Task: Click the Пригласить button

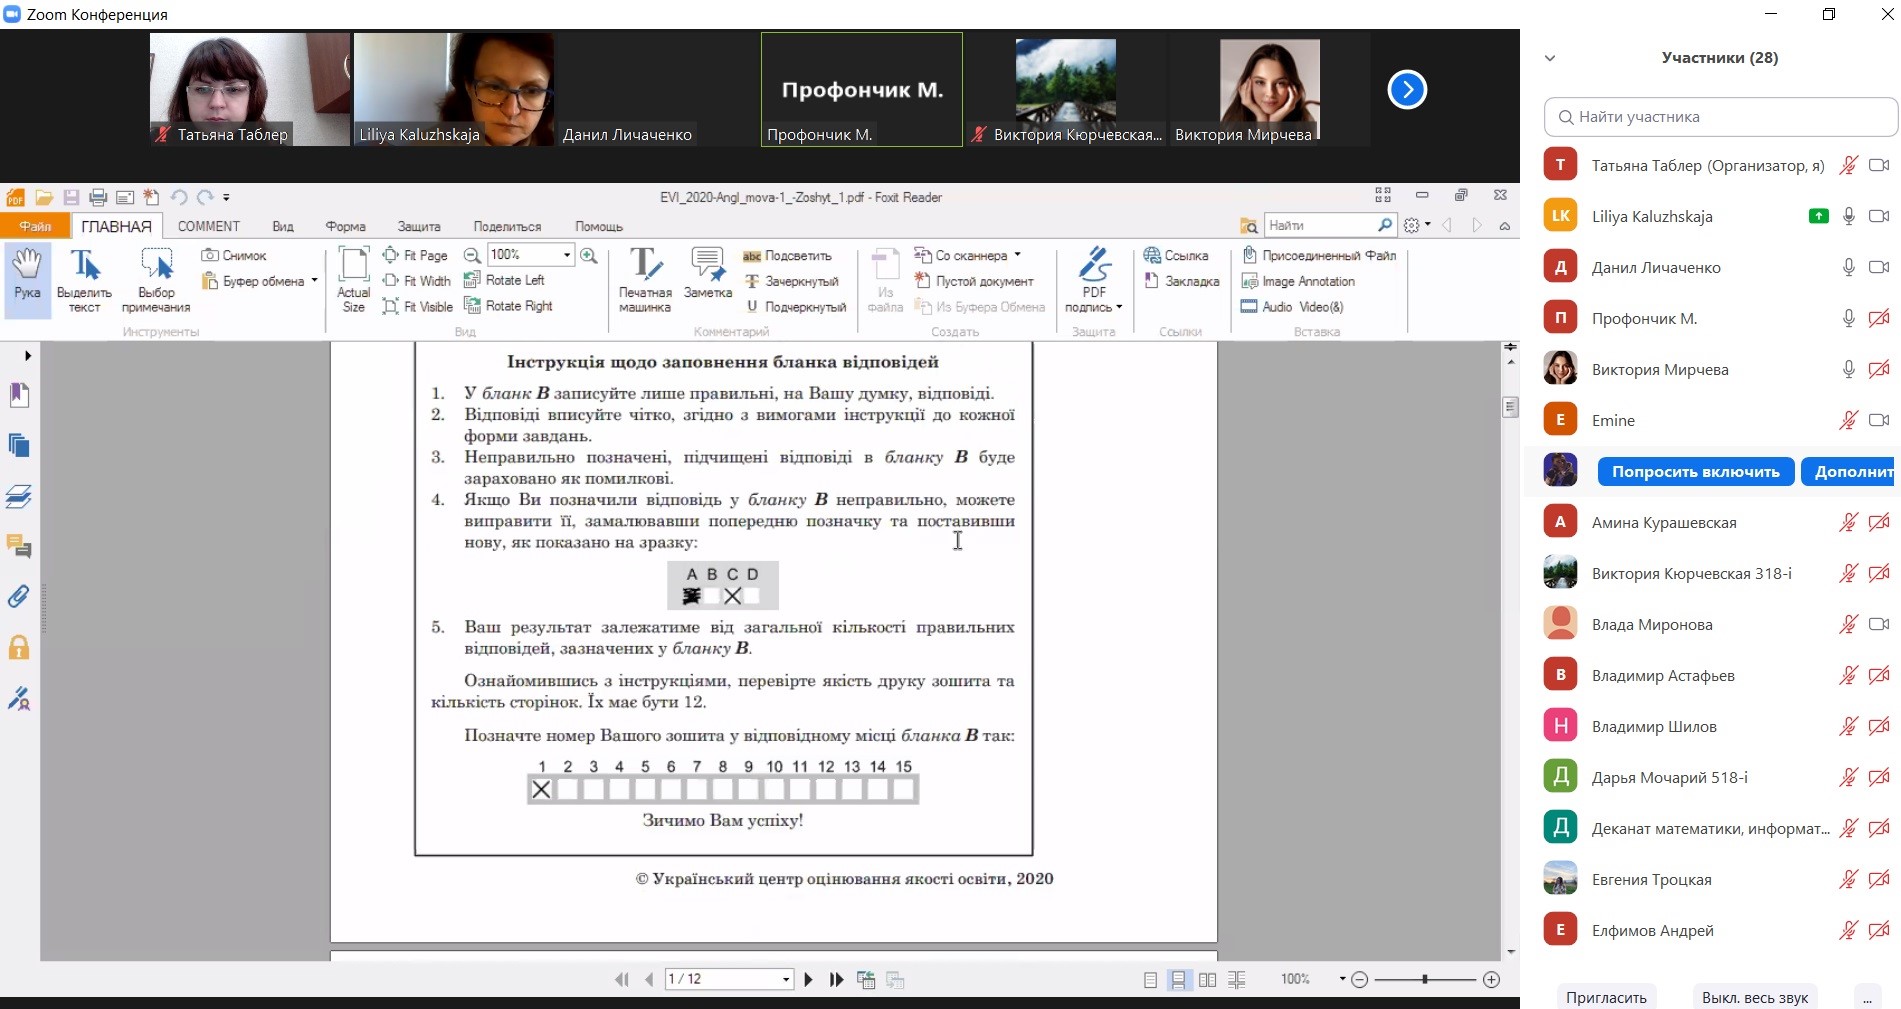Action: click(x=1606, y=997)
